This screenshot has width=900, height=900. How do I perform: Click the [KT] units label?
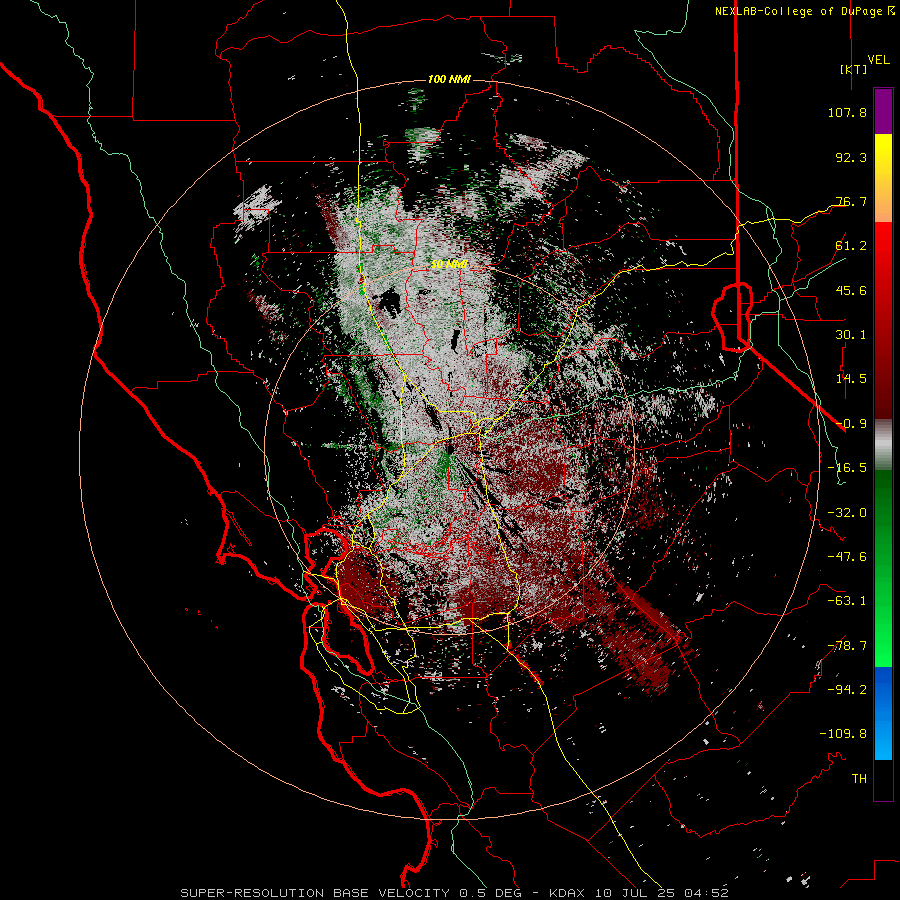[853, 69]
